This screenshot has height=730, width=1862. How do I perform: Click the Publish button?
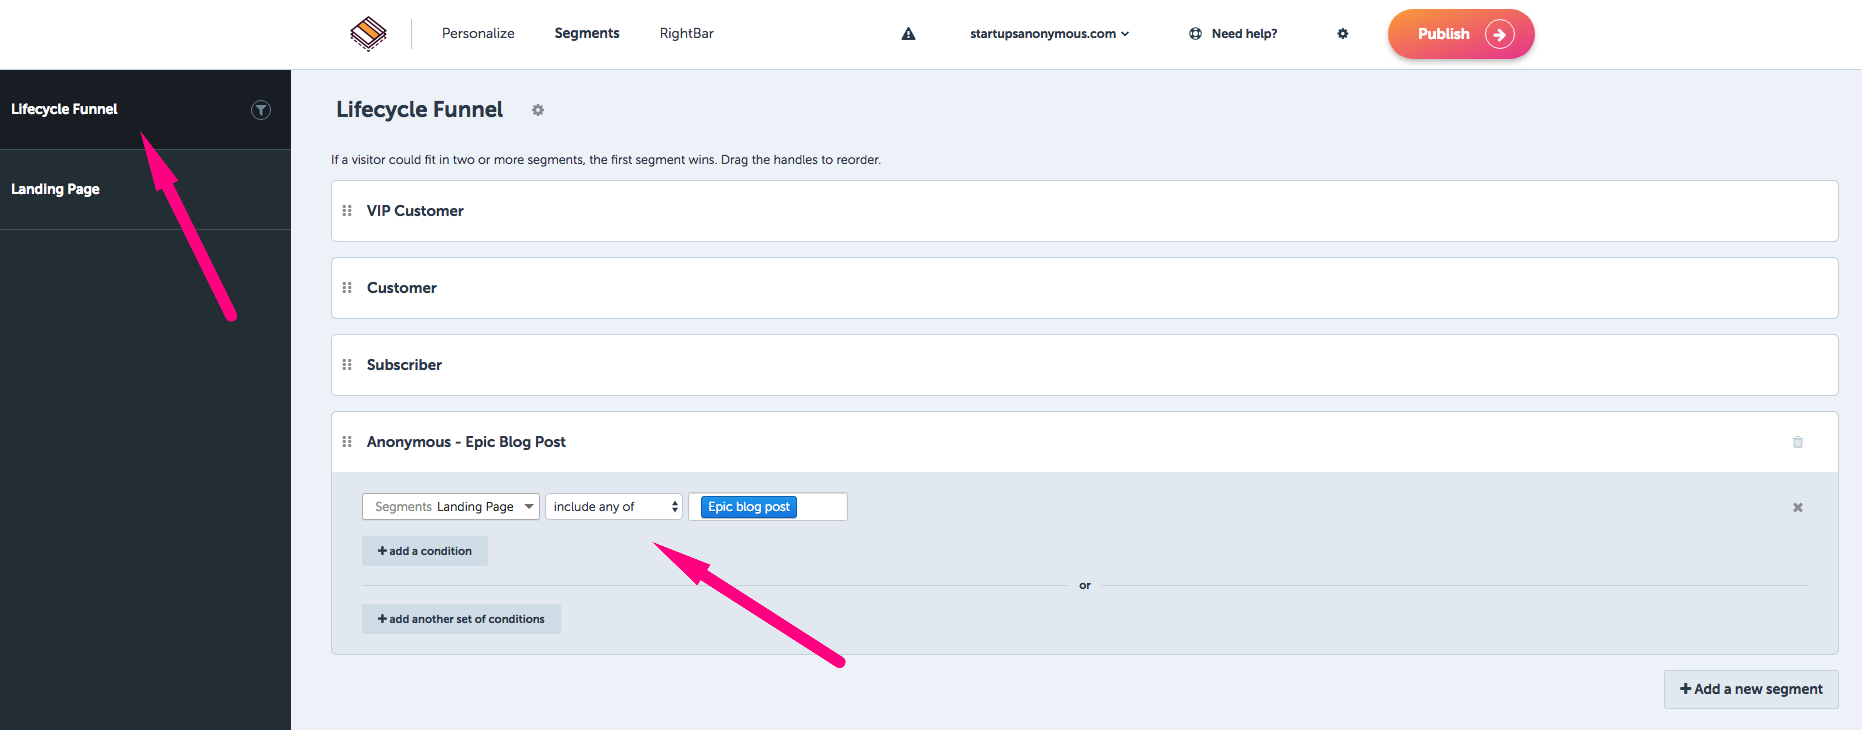(1461, 34)
